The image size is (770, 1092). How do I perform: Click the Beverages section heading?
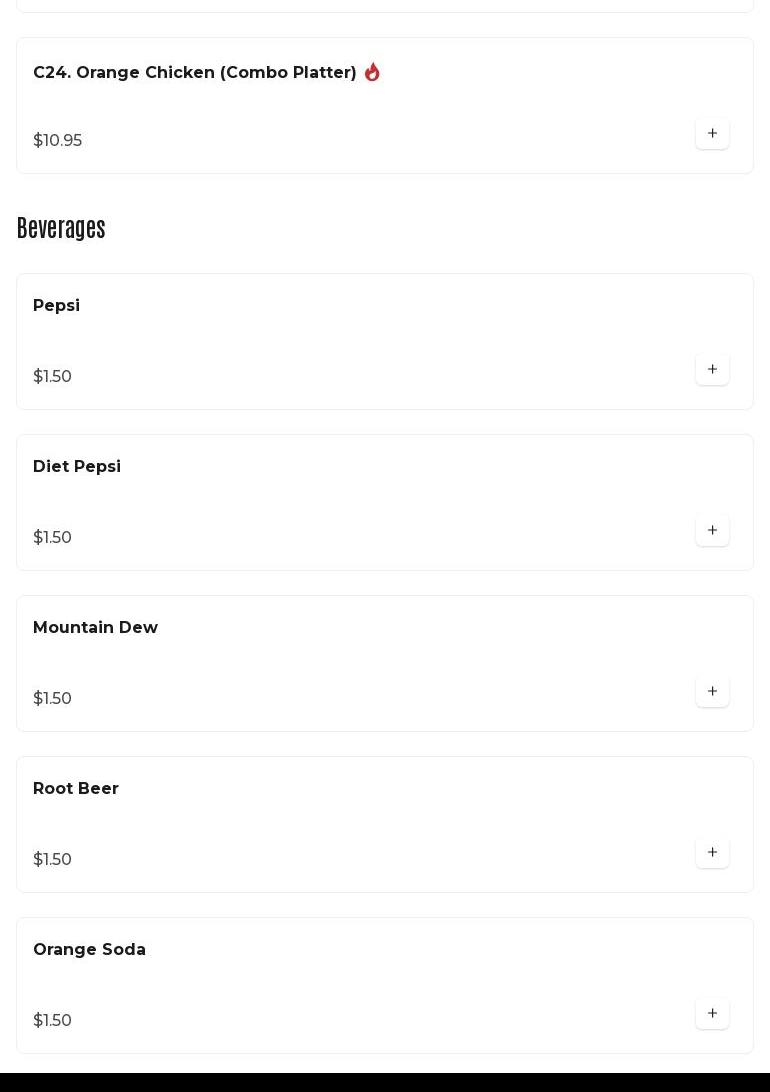click(x=61, y=229)
